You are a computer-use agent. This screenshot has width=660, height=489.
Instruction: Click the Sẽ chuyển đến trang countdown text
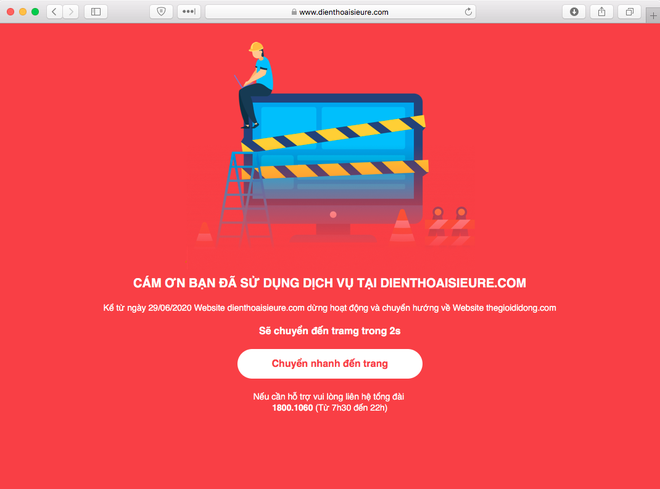(x=330, y=331)
